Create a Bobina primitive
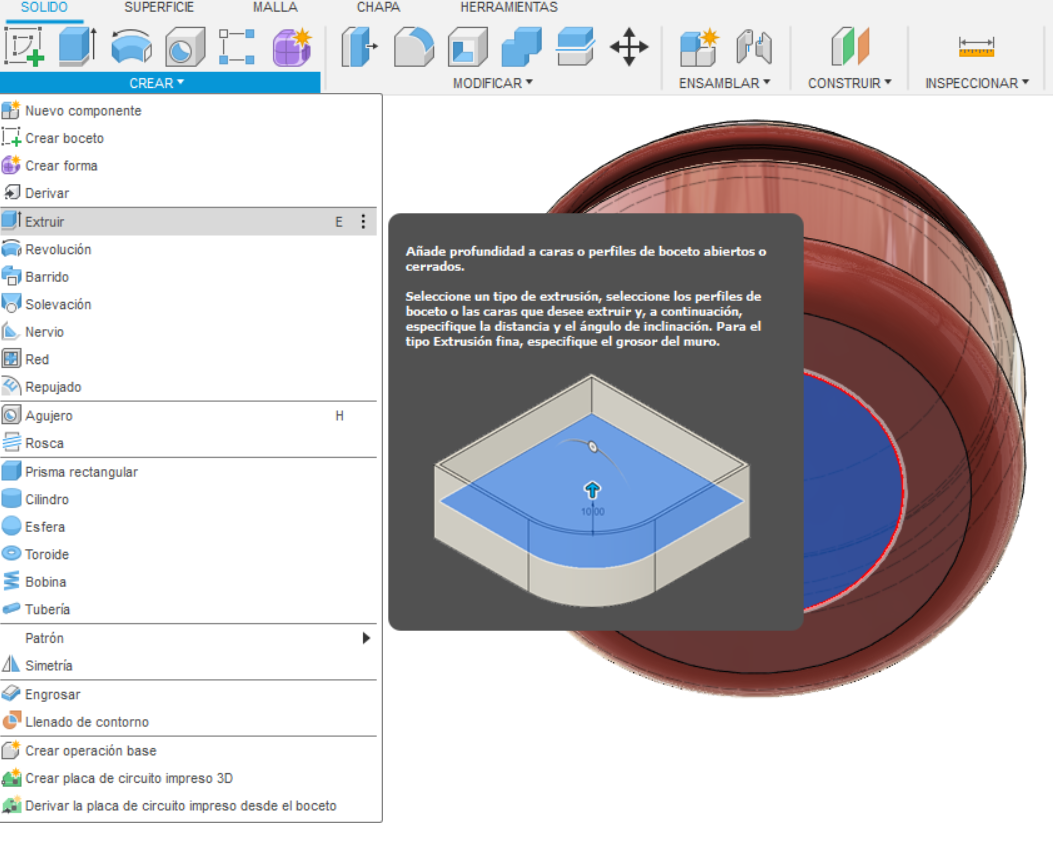Image resolution: width=1053 pixels, height=847 pixels. click(189, 582)
